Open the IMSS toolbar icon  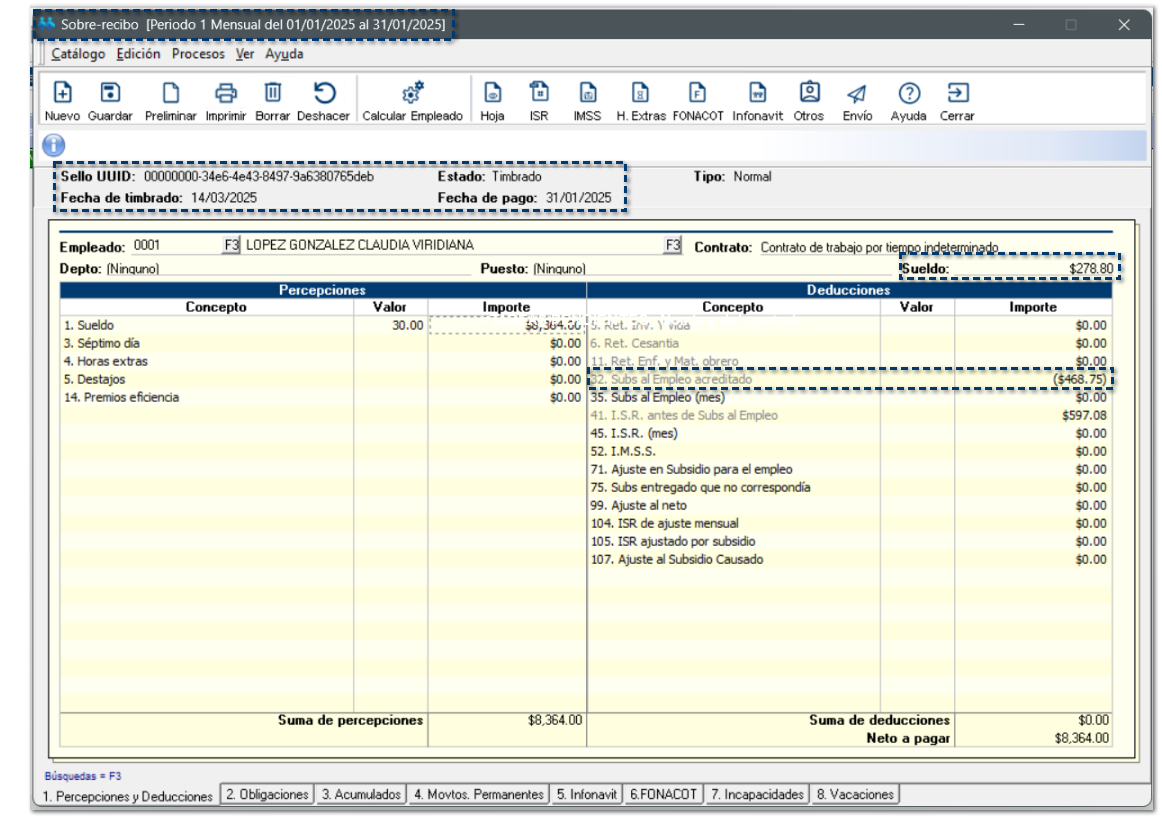[587, 94]
